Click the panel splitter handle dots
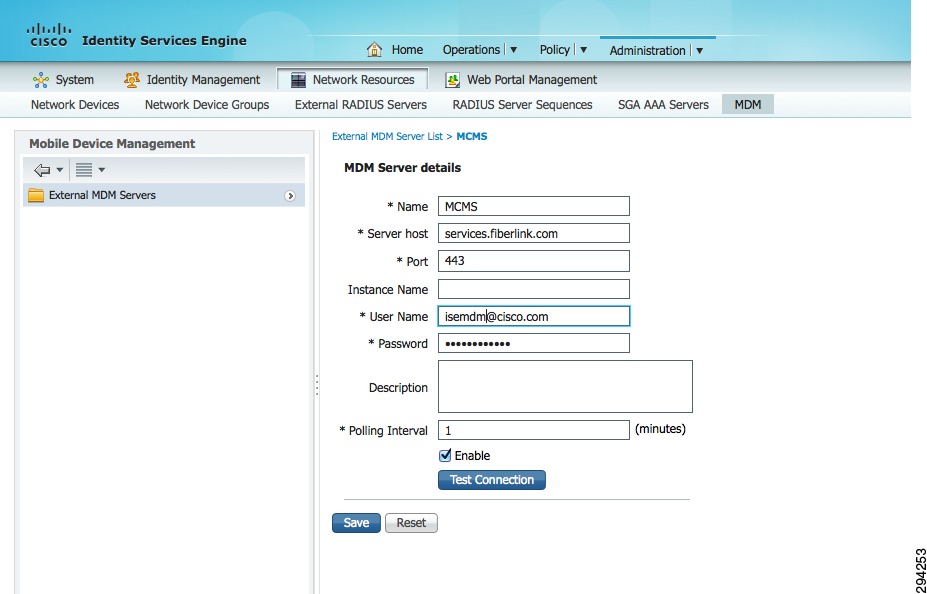 pos(317,385)
